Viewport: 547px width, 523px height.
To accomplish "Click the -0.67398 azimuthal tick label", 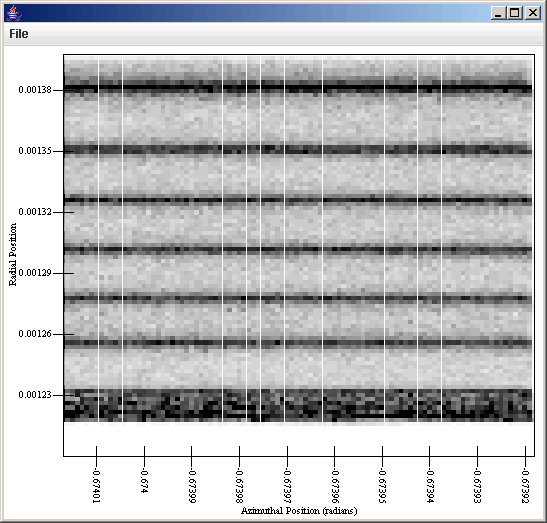I will (x=239, y=486).
